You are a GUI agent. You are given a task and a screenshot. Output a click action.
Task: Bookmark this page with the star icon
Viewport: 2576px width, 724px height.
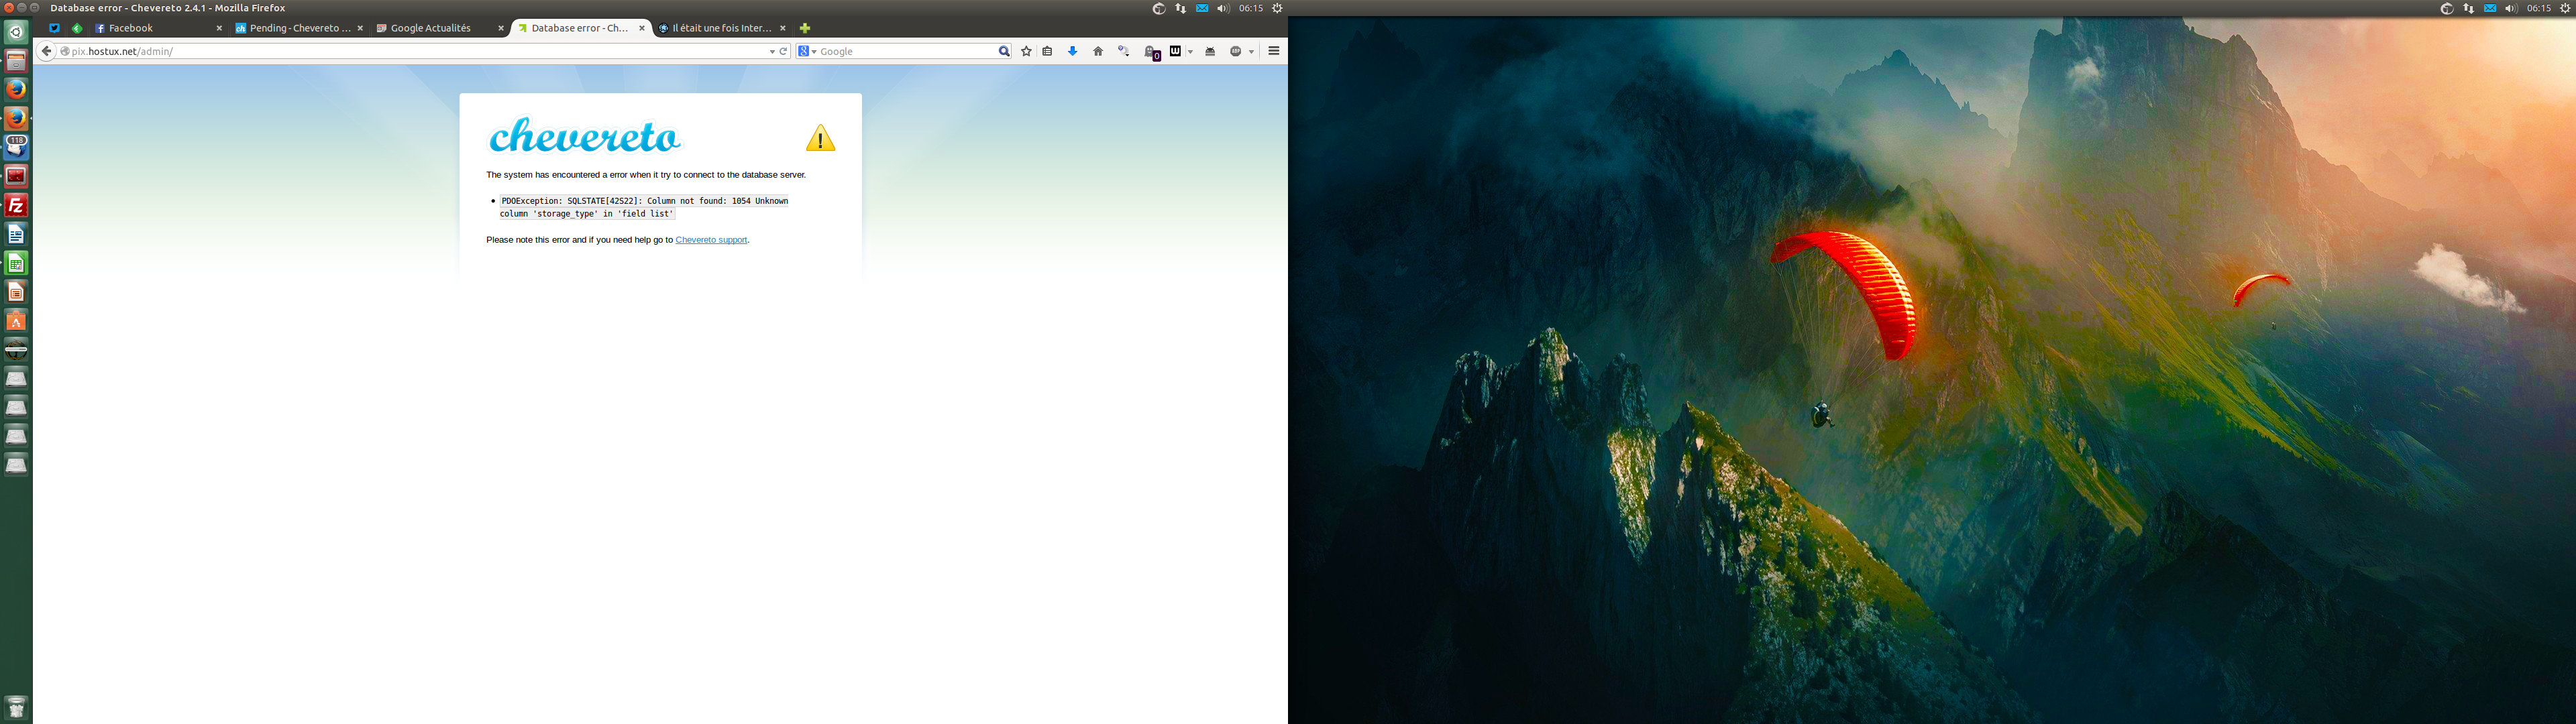click(x=1026, y=51)
